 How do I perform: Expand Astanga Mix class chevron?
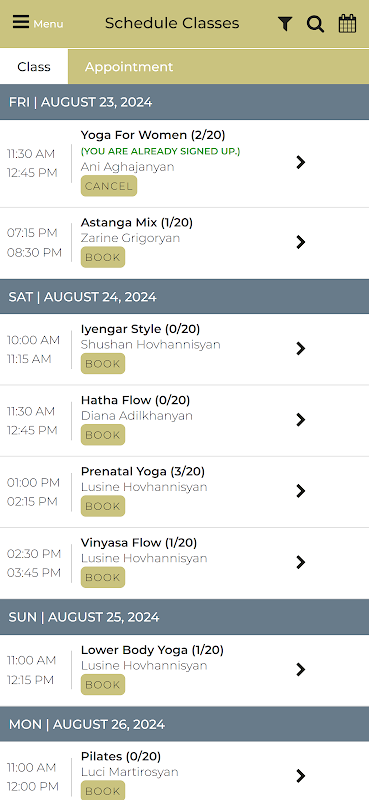coord(301,242)
